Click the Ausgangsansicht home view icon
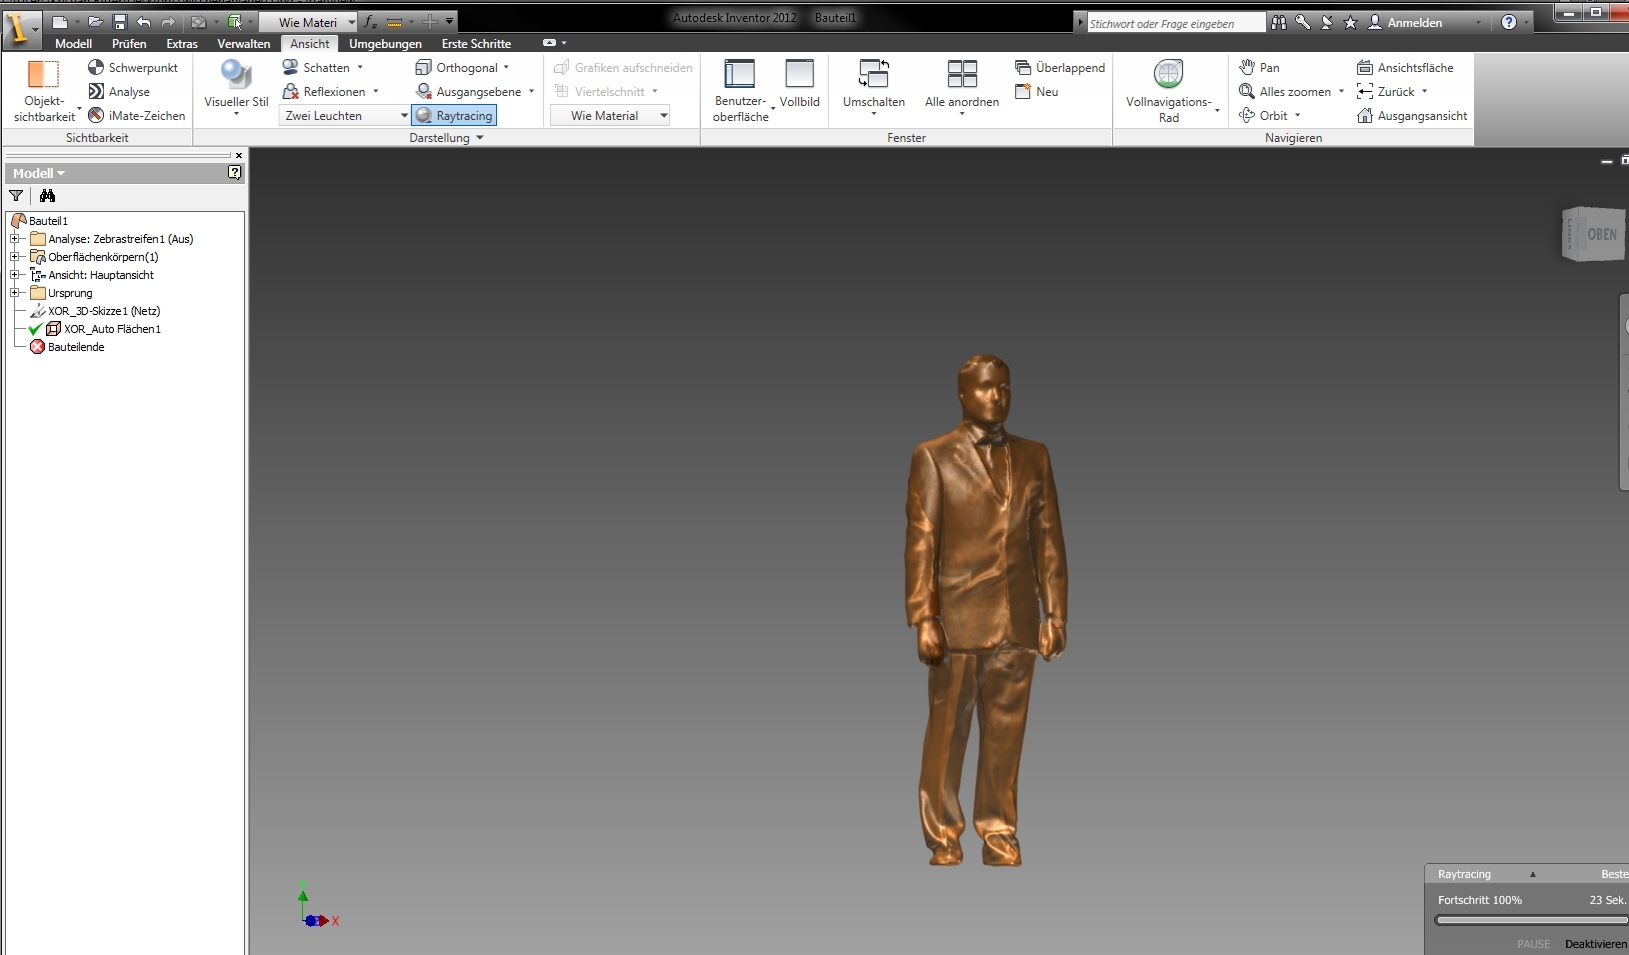Viewport: 1629px width, 955px height. pyautogui.click(x=1365, y=116)
